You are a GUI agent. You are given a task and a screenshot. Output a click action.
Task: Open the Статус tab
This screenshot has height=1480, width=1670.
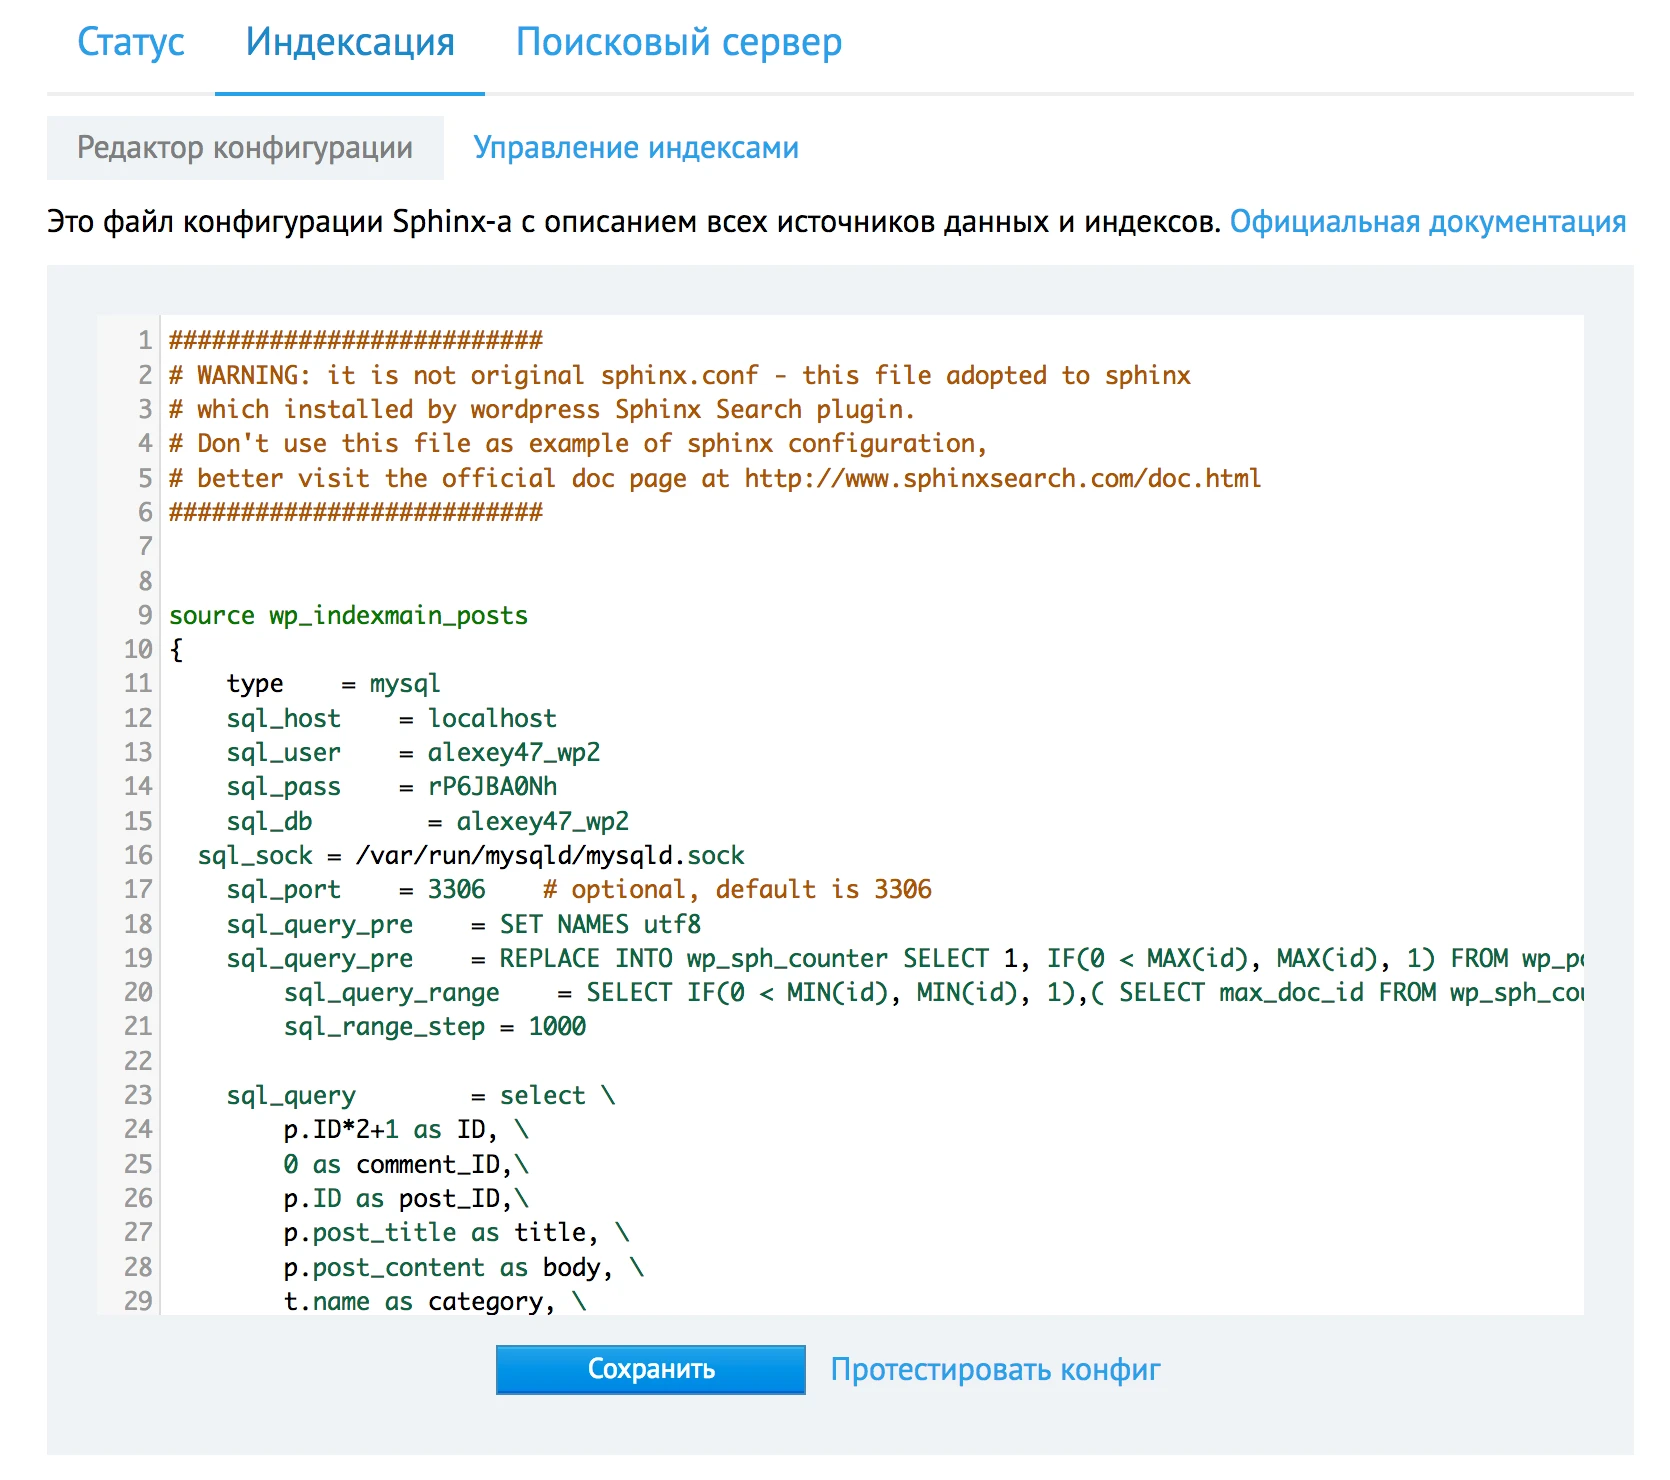(x=131, y=43)
